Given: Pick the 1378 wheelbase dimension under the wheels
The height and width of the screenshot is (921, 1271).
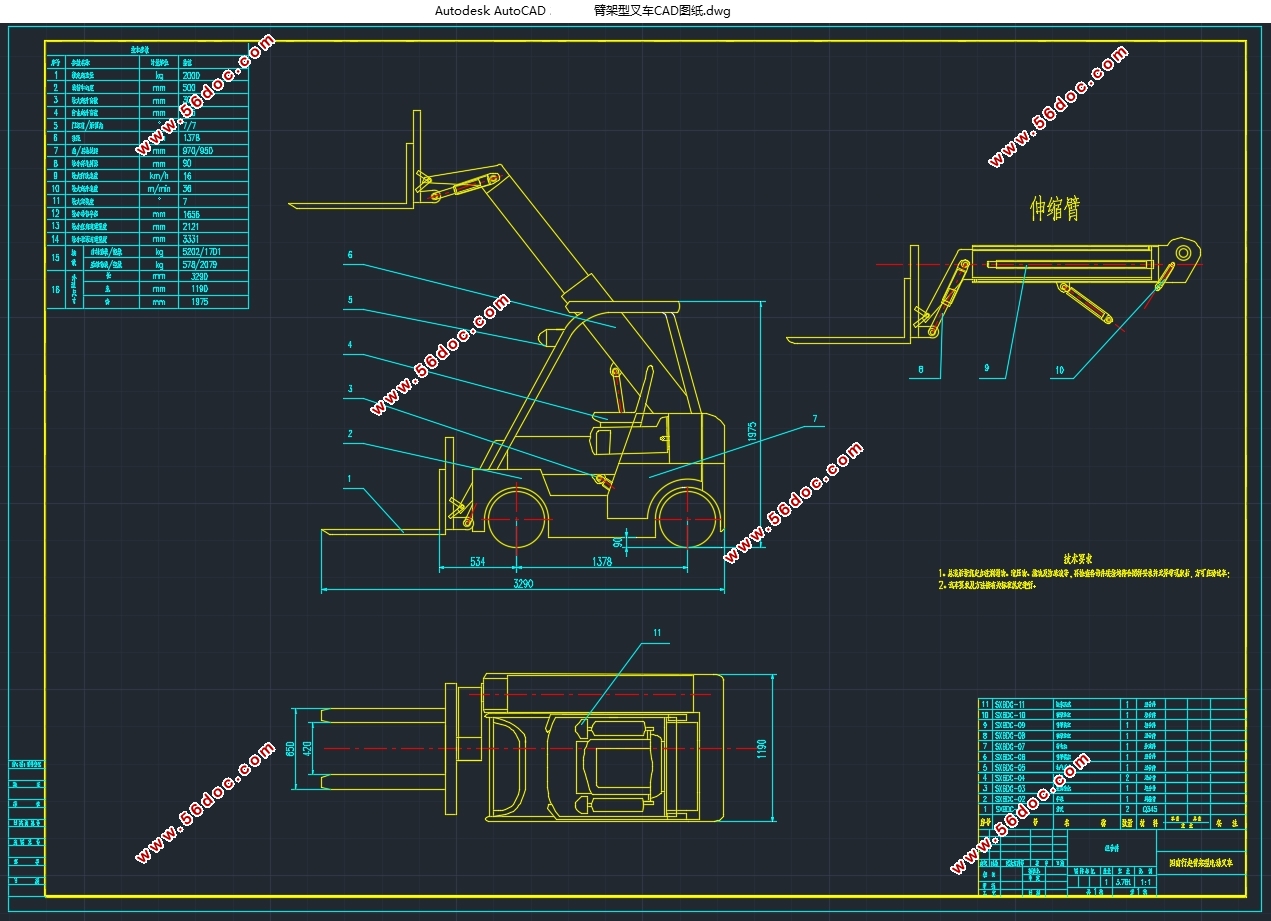Looking at the screenshot, I should click(601, 562).
